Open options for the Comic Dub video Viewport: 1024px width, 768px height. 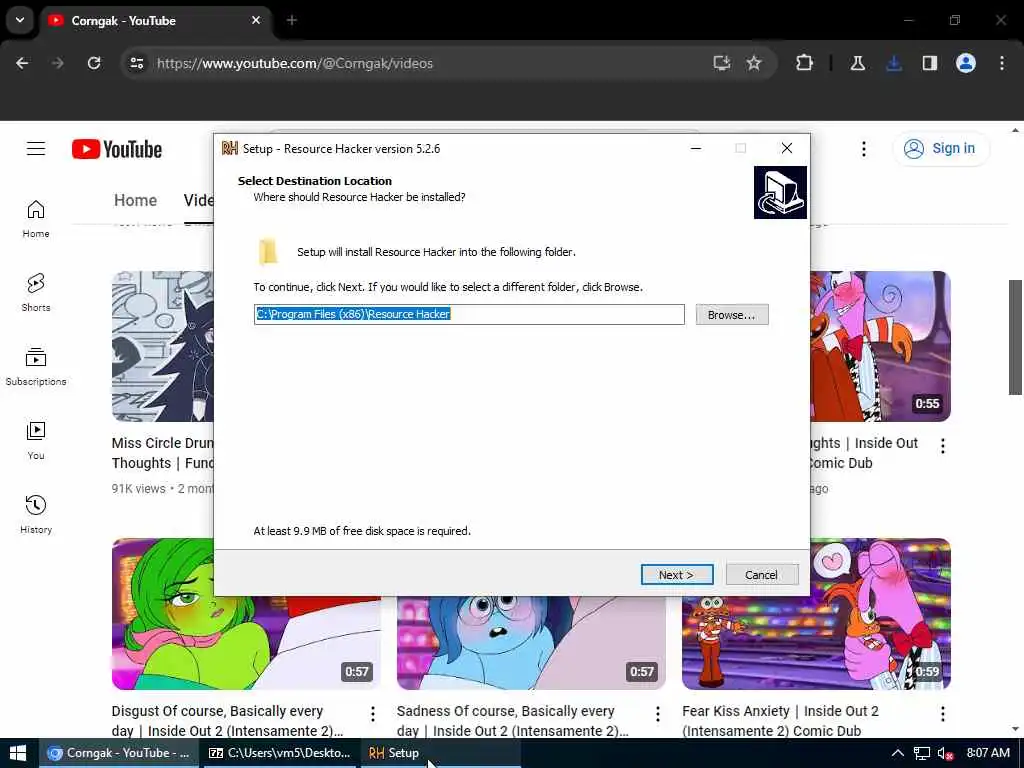(942, 446)
